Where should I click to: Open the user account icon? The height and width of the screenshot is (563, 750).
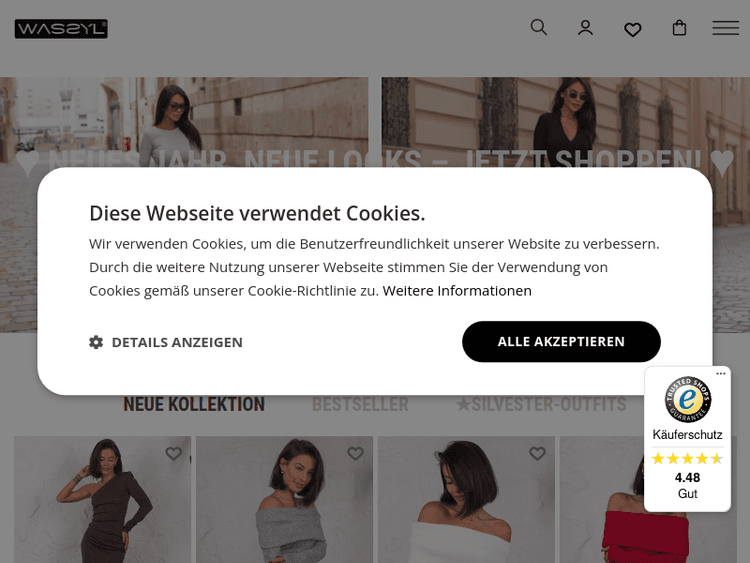coord(585,28)
